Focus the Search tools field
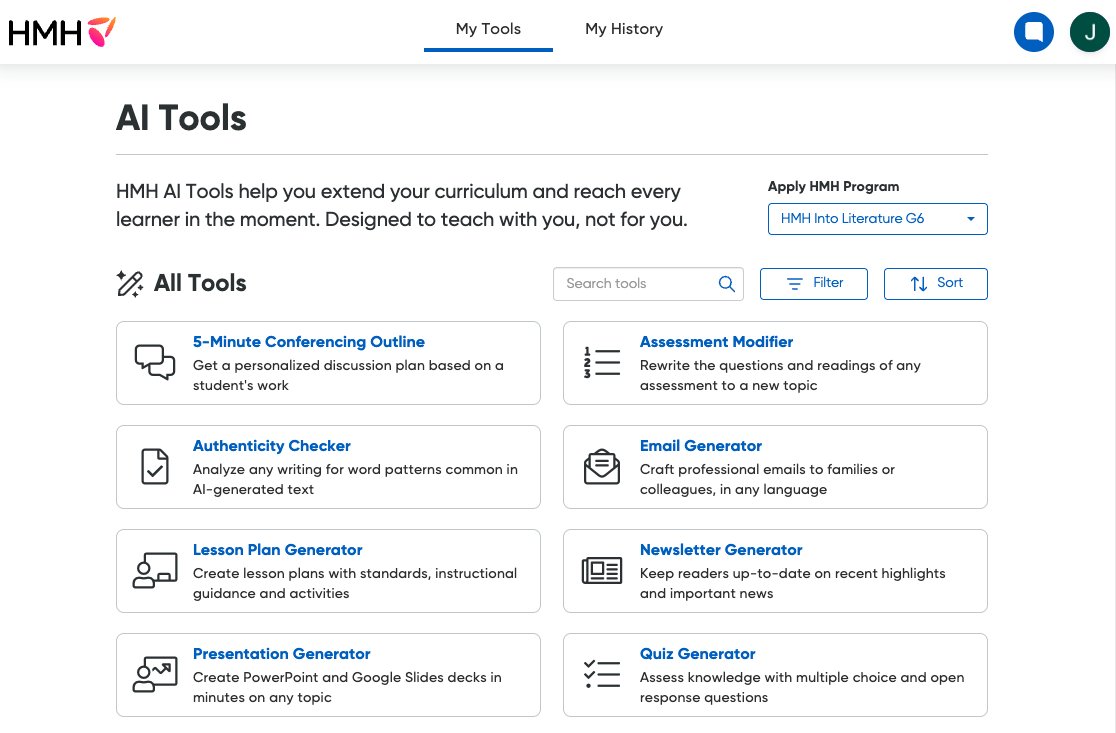Screen dimensions: 1116x733 [x=648, y=284]
